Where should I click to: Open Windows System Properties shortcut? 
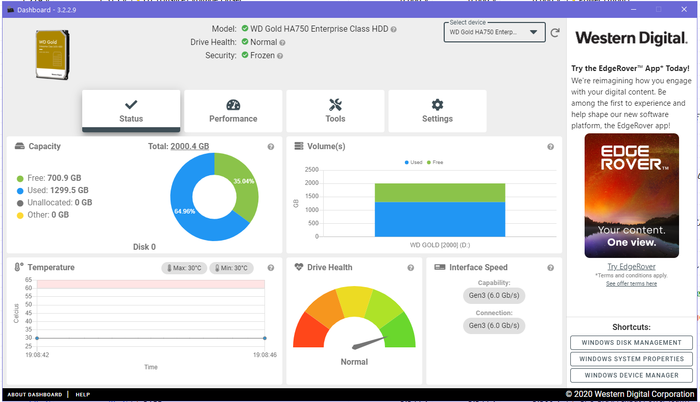[631, 359]
